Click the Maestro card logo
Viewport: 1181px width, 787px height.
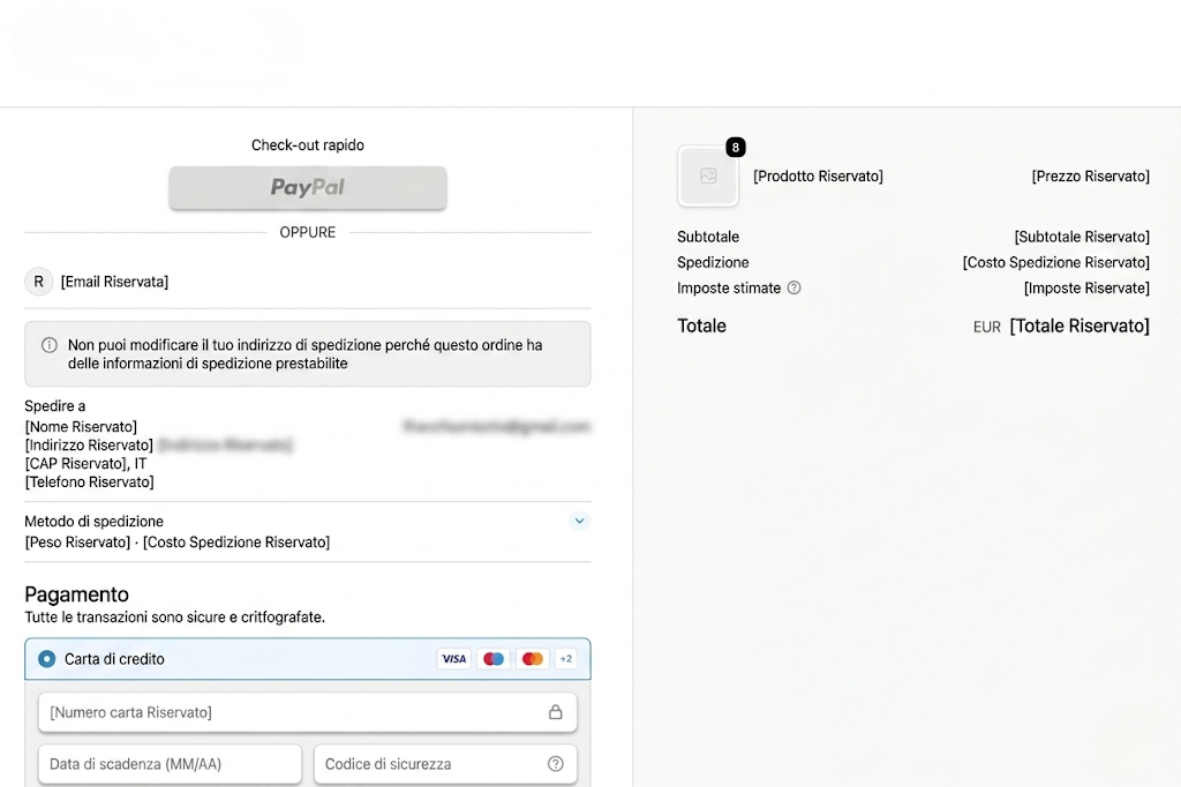(493, 659)
